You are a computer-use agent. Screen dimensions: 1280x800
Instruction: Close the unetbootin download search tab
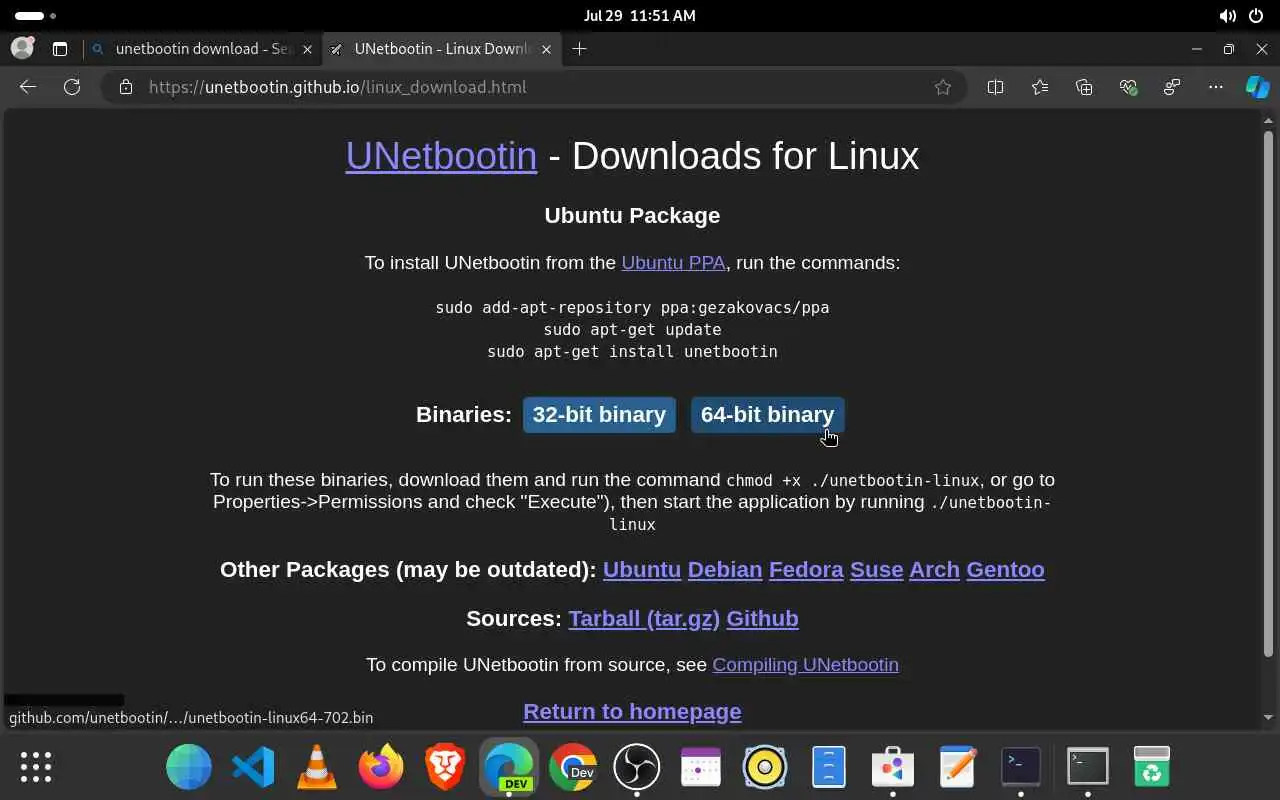tap(307, 49)
